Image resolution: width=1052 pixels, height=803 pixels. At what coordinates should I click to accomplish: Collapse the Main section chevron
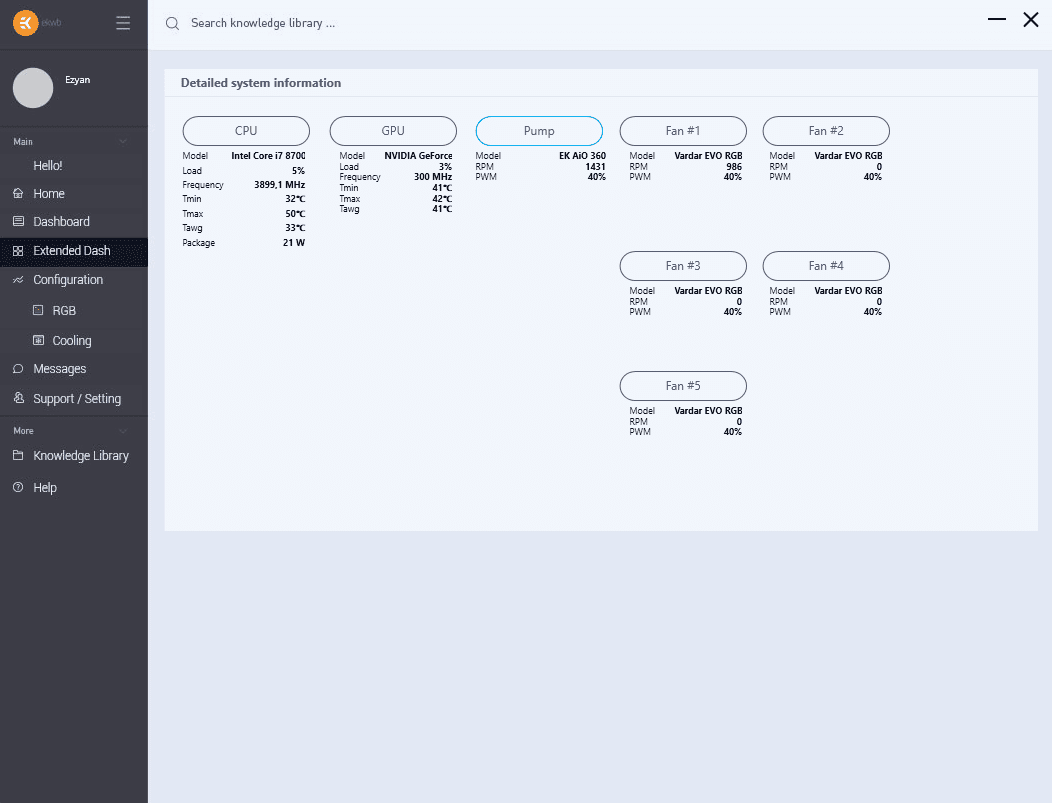[123, 142]
